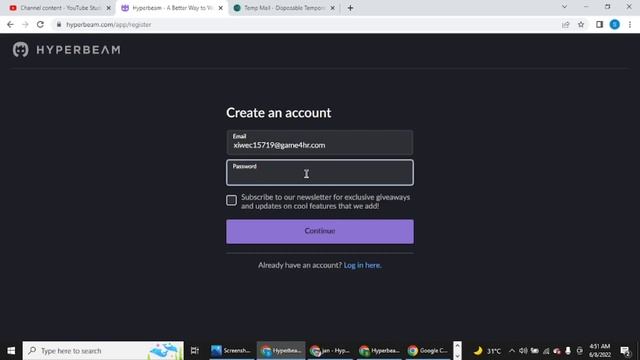Open the Chrome profile avatar
Viewport: 640px width, 360px height.
click(x=615, y=24)
